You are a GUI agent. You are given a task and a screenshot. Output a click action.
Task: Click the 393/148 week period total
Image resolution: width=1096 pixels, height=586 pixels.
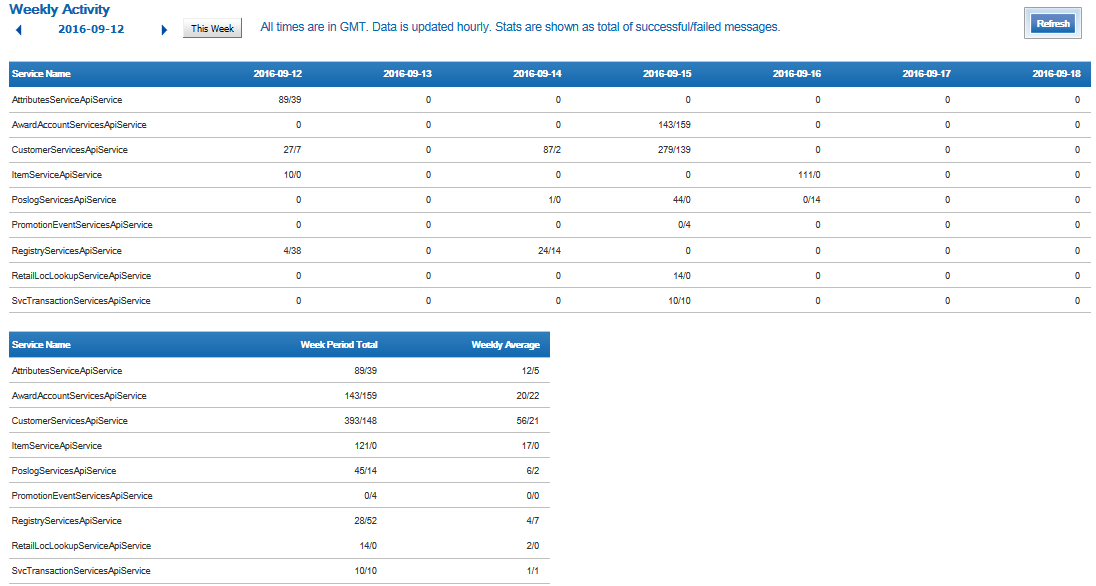[361, 421]
